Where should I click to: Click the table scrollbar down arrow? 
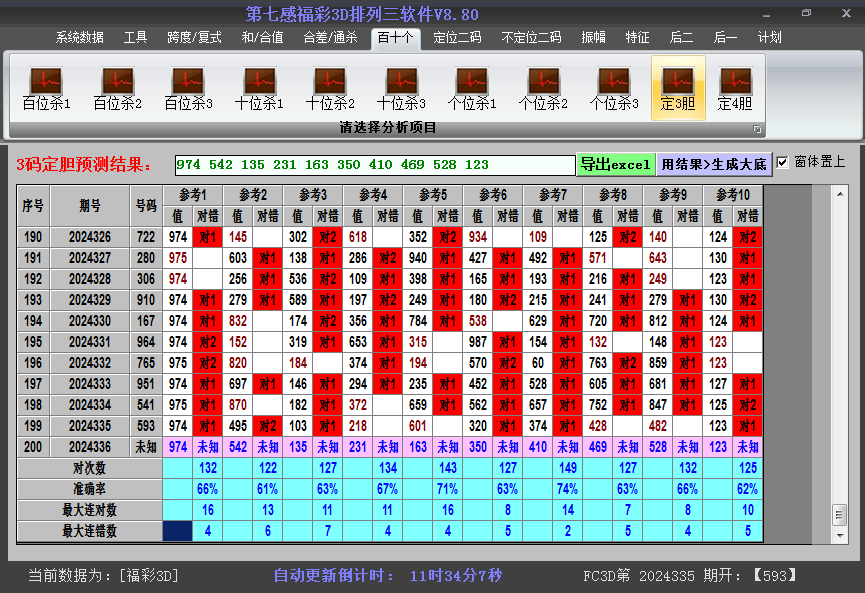840,535
